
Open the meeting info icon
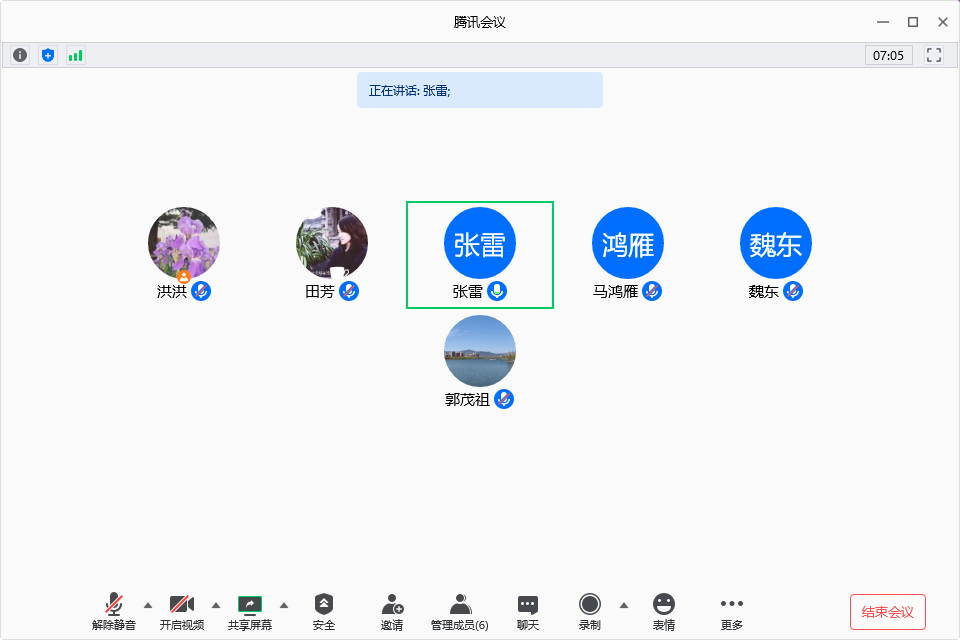point(20,55)
